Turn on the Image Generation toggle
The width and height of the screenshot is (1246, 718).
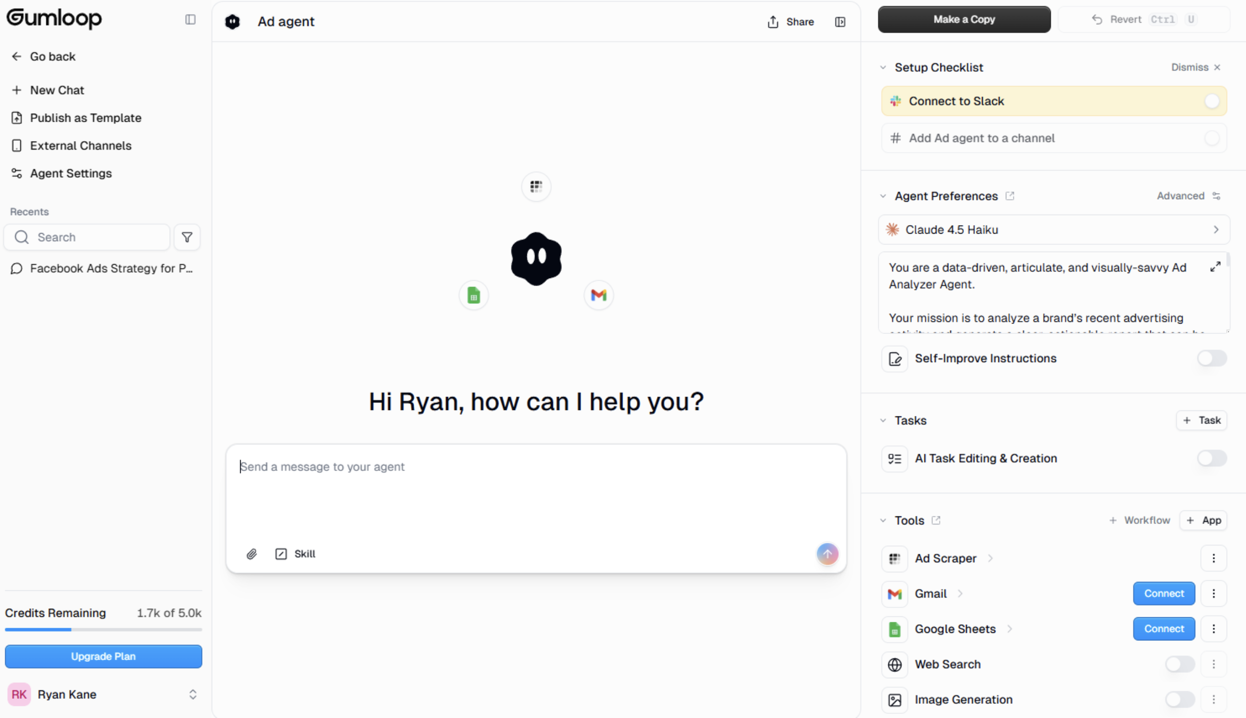click(x=1180, y=700)
